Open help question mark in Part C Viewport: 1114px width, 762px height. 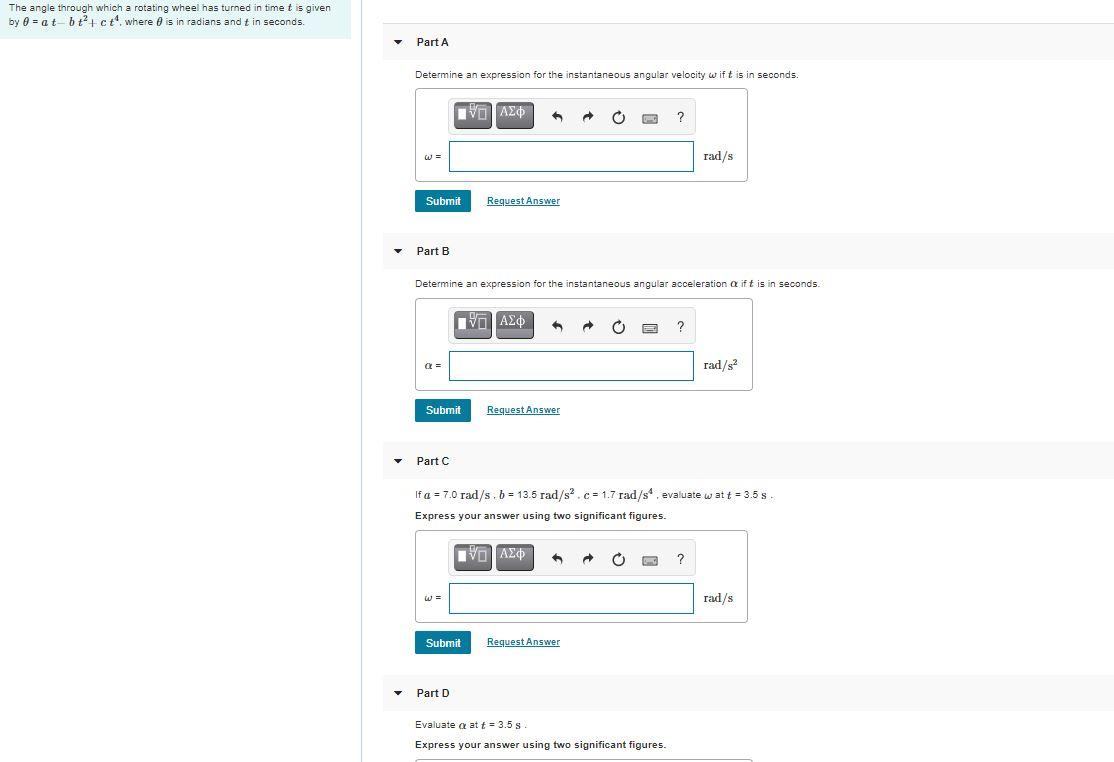(681, 559)
